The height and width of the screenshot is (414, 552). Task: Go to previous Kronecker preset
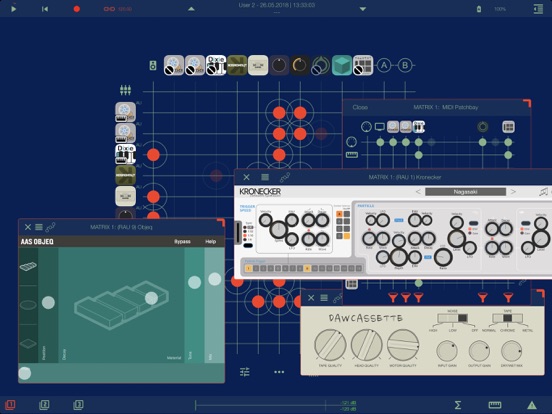[x=418, y=192]
